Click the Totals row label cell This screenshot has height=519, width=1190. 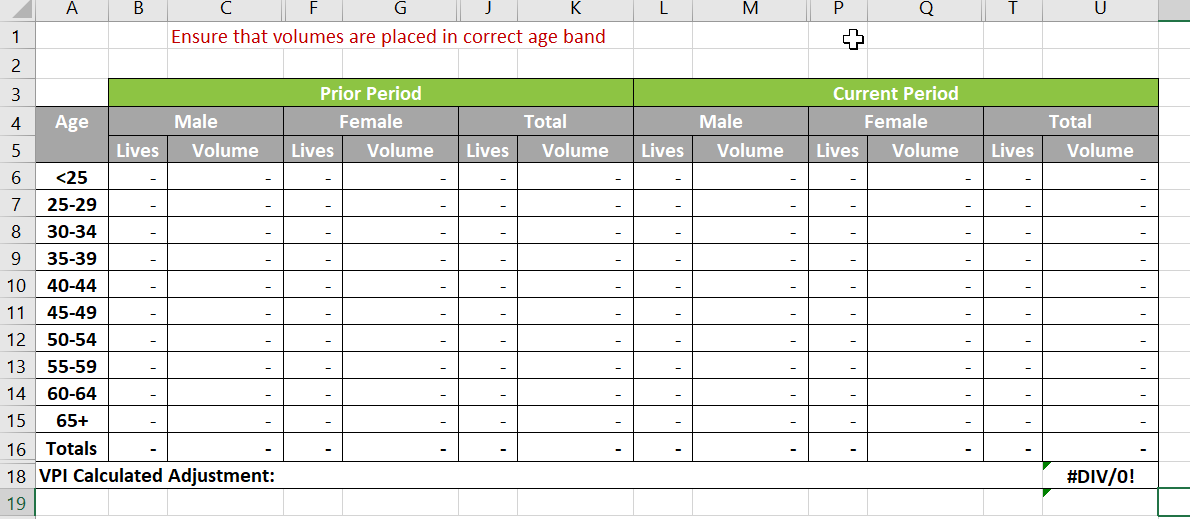click(71, 448)
